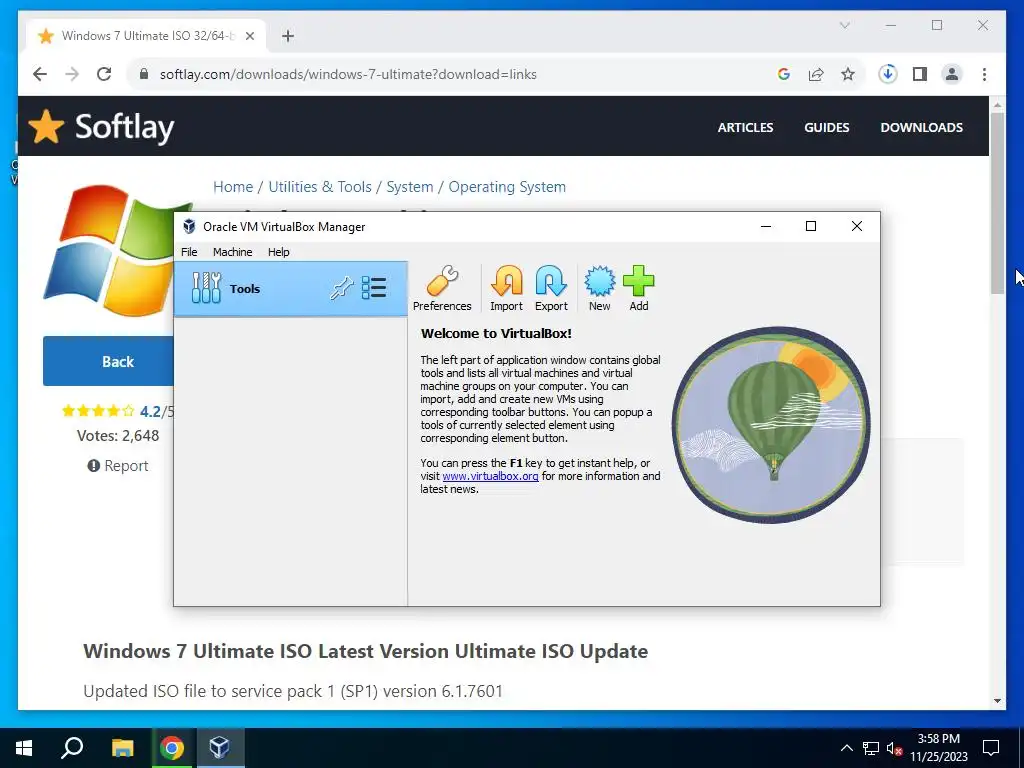Pin the Tools pane with pushpin icon
This screenshot has height=768, width=1024.
[341, 288]
